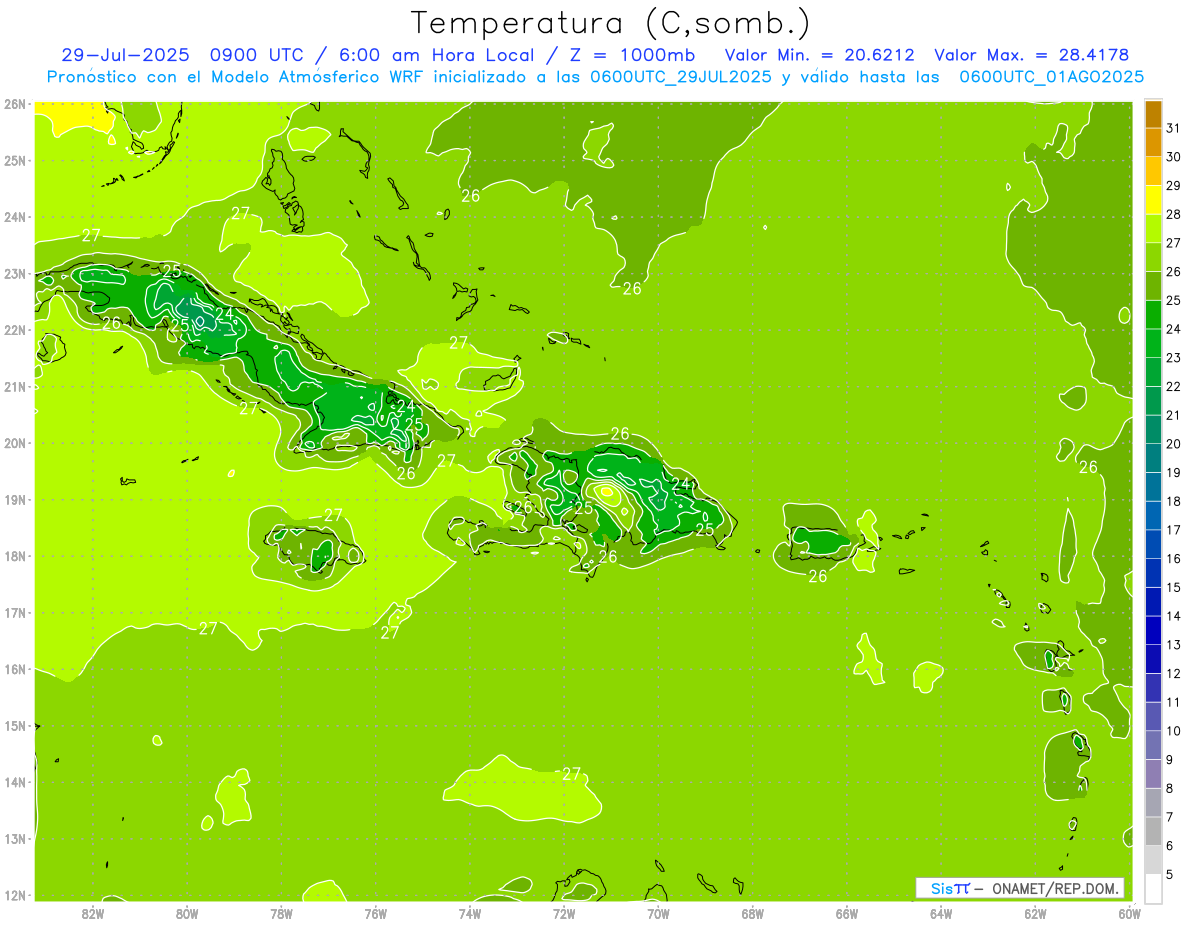Viewport: 1200px width, 927px height.
Task: Click colorbar swatch between 19 and 20
Action: click(x=1153, y=458)
